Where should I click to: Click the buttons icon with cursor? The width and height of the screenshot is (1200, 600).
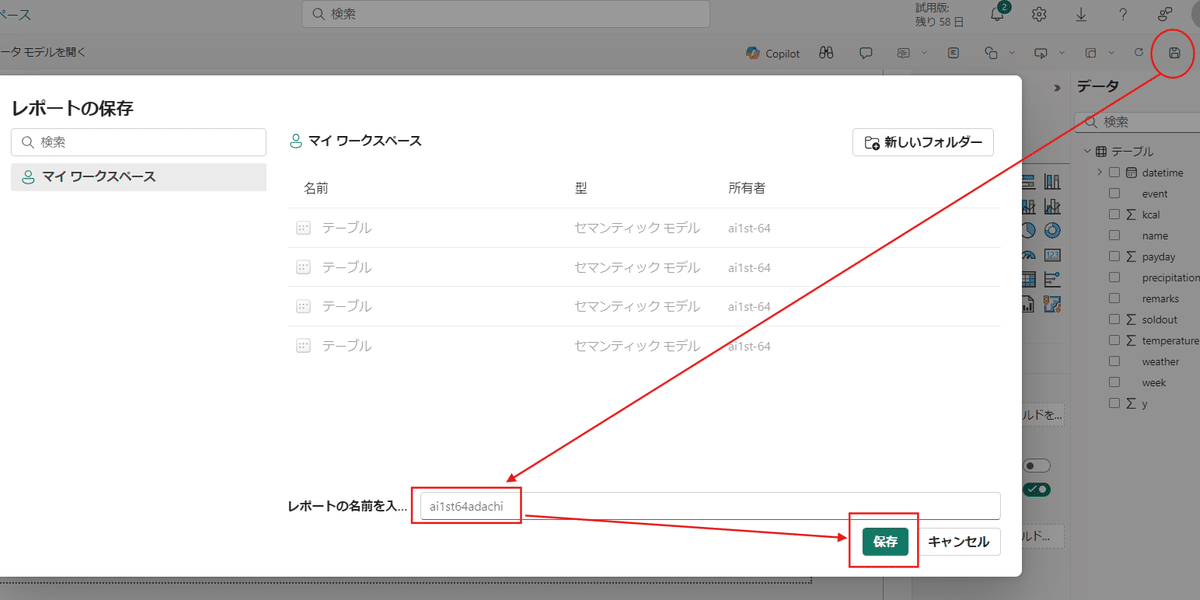pos(1041,53)
